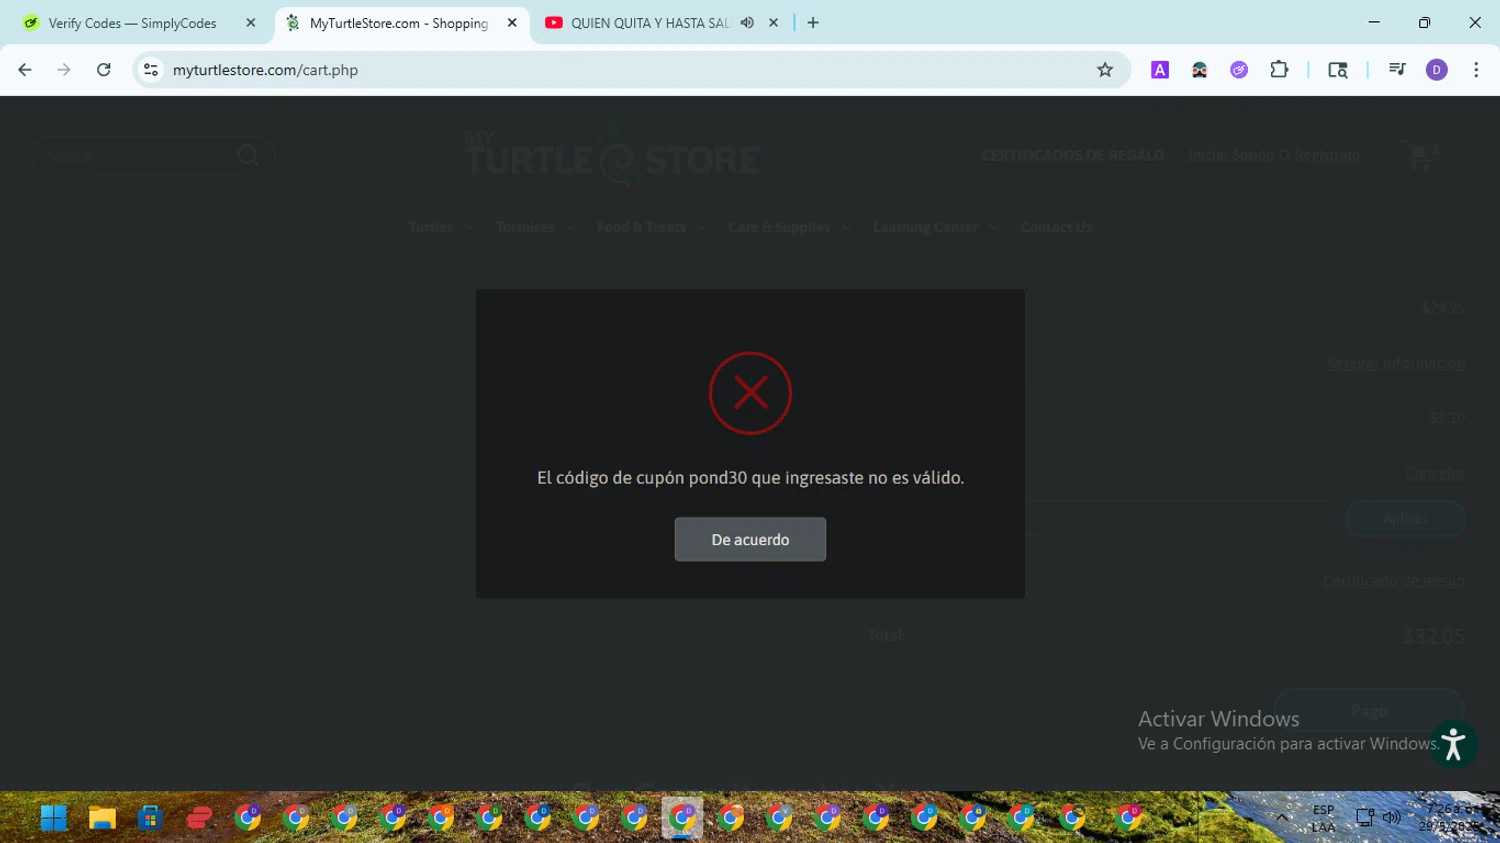Open the shopping cart icon
The width and height of the screenshot is (1500, 843).
click(1421, 156)
